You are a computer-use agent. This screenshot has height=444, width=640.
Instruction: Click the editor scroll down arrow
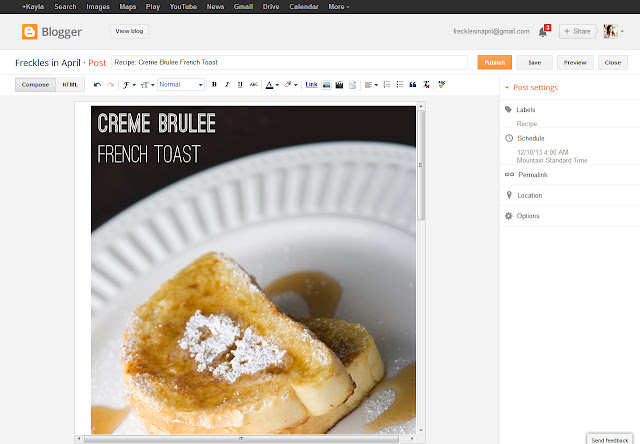(421, 430)
